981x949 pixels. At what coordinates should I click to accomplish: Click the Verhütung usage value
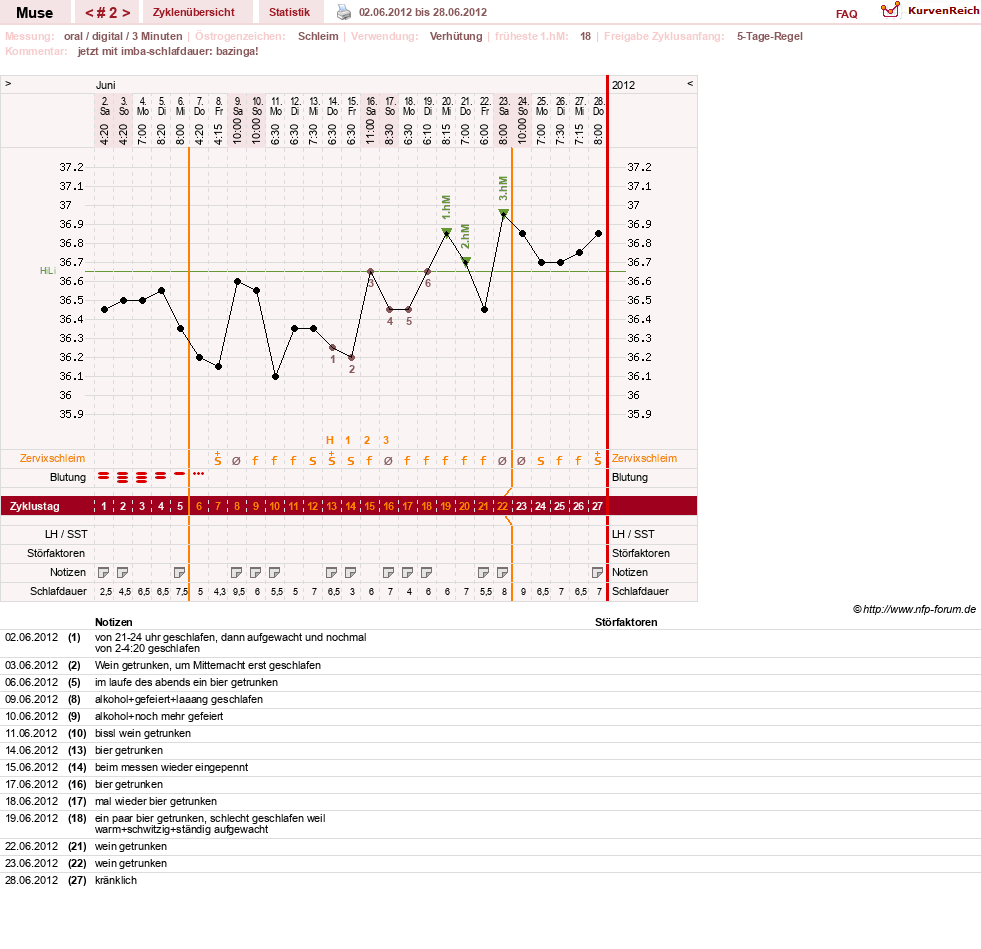pos(456,36)
